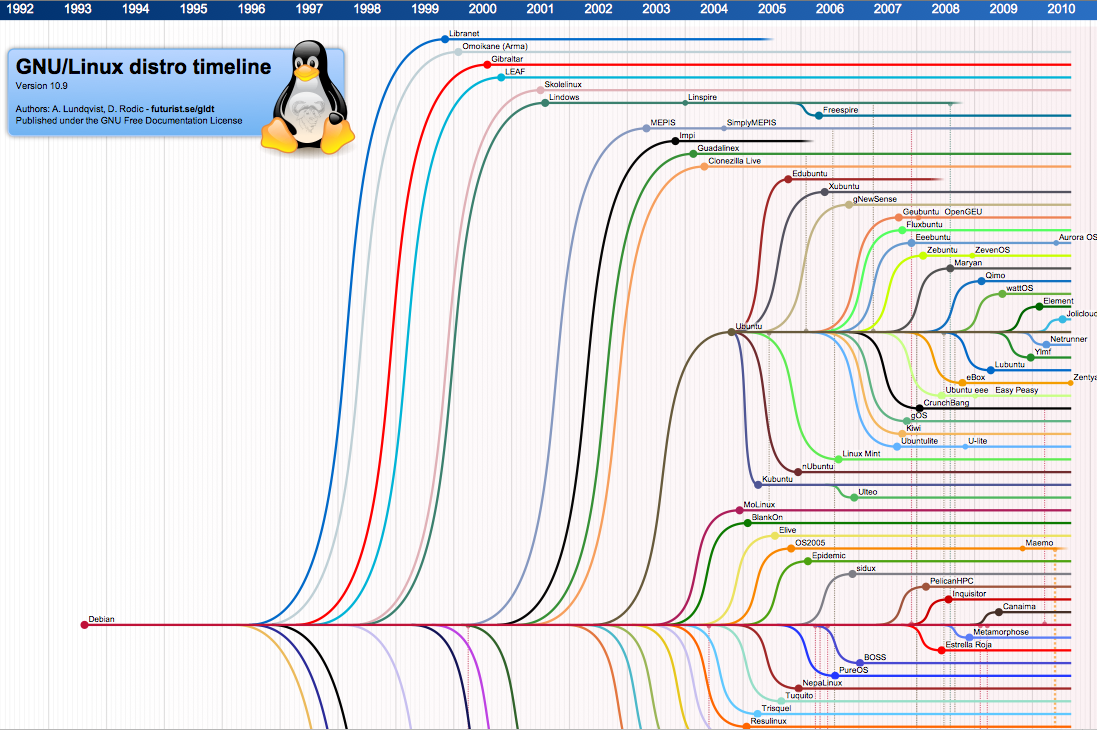Click the Freespire node
This screenshot has height=730, width=1097.
[x=819, y=115]
